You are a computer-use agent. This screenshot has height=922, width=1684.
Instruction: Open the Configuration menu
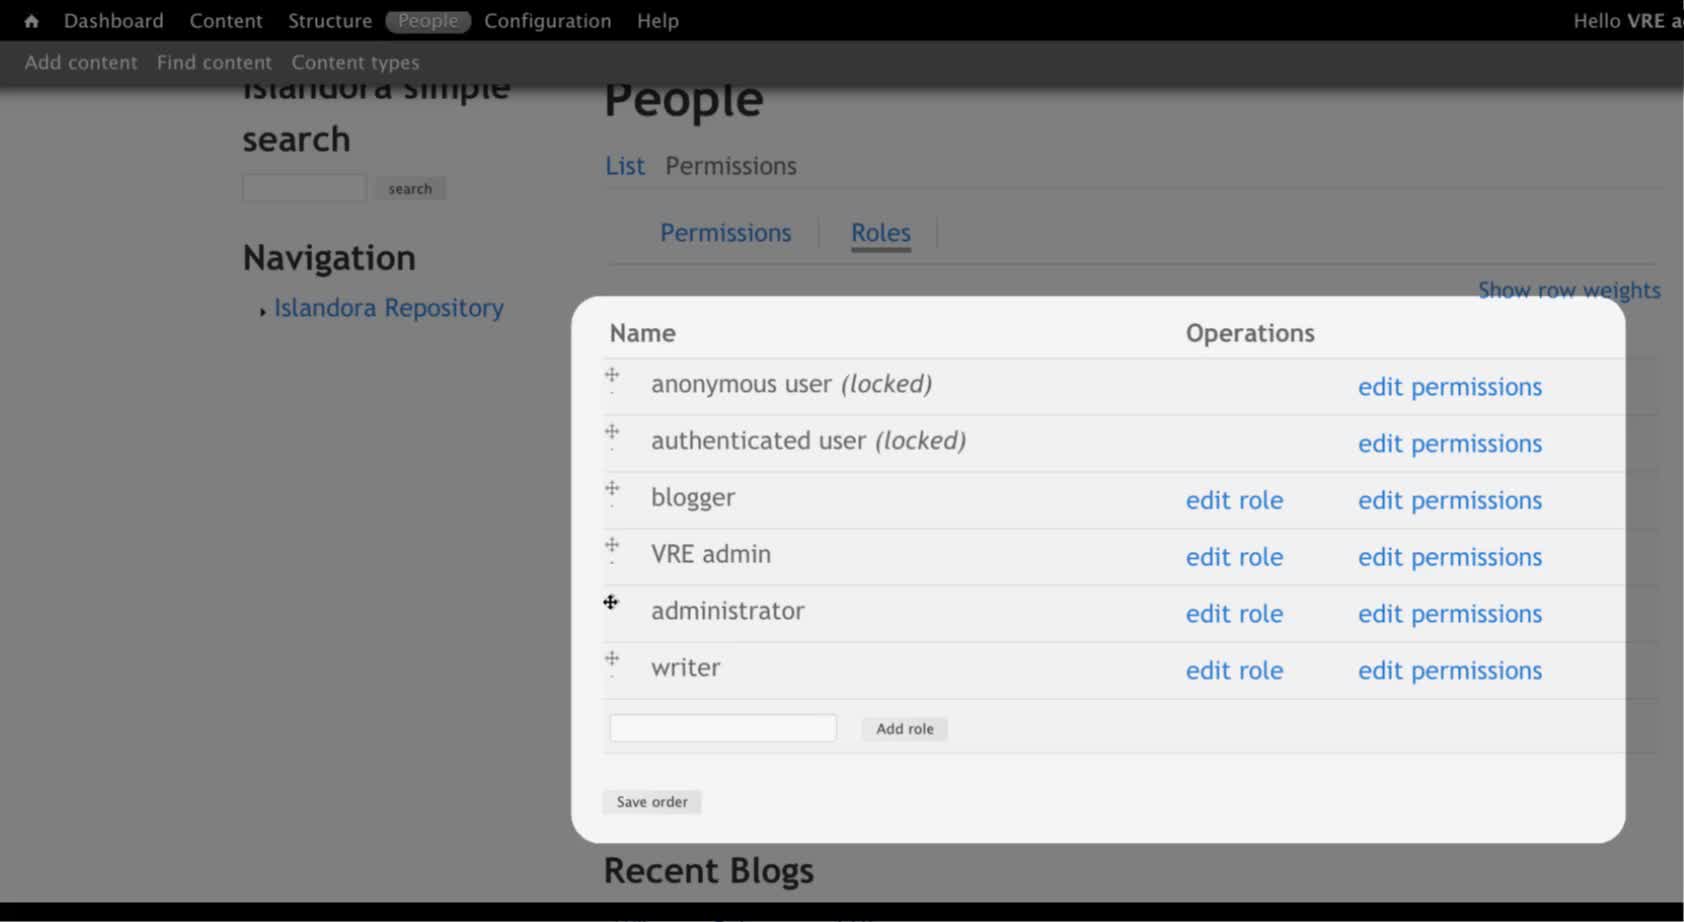[547, 20]
